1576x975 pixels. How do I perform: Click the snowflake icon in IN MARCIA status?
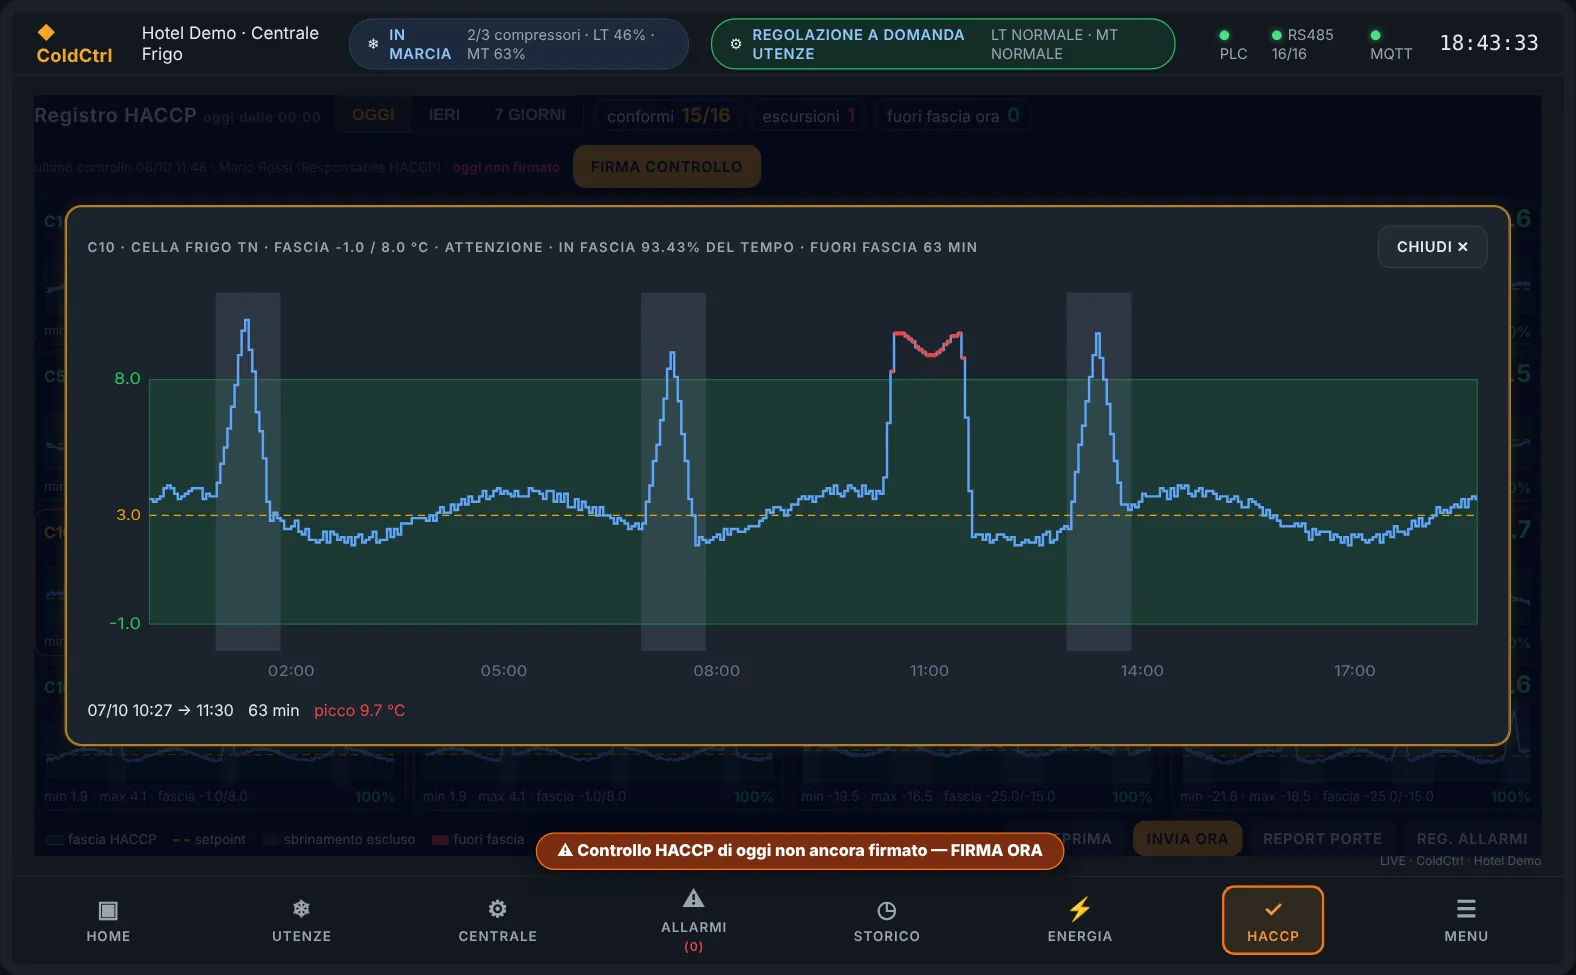click(373, 44)
